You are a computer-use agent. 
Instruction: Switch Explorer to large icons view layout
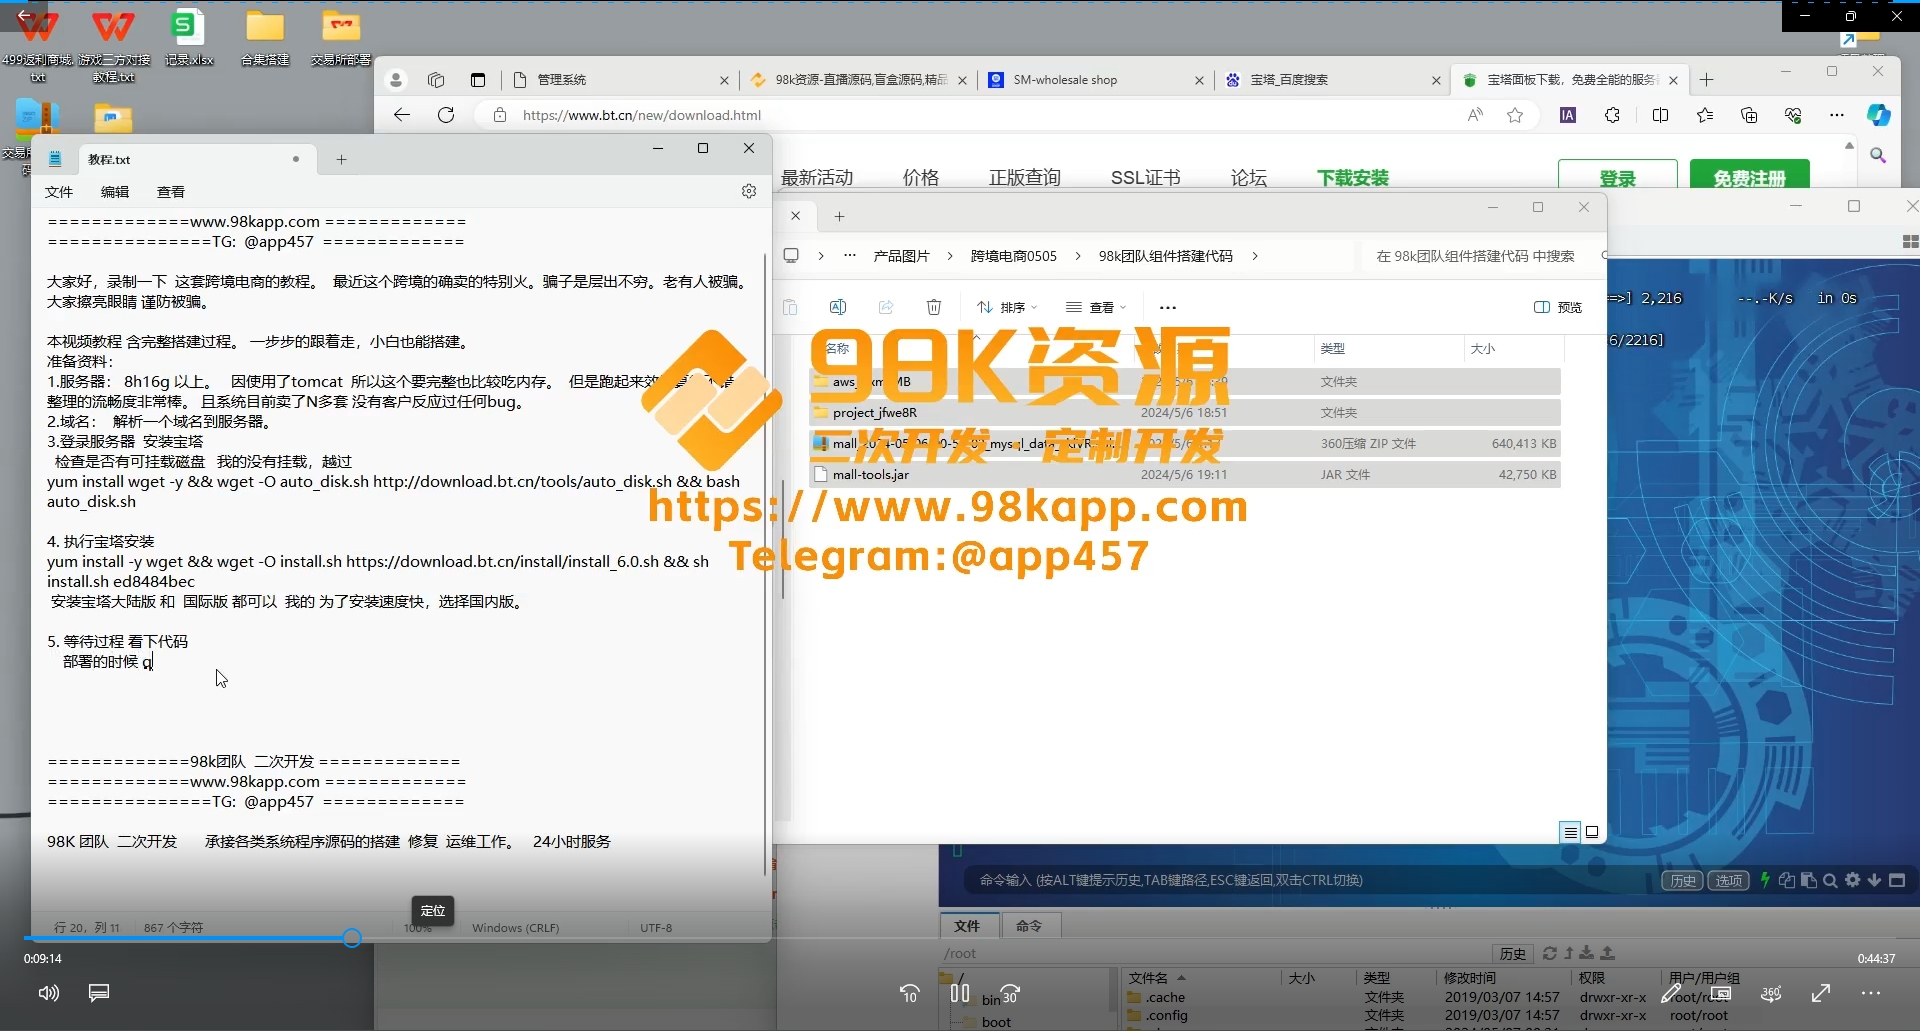(1592, 832)
